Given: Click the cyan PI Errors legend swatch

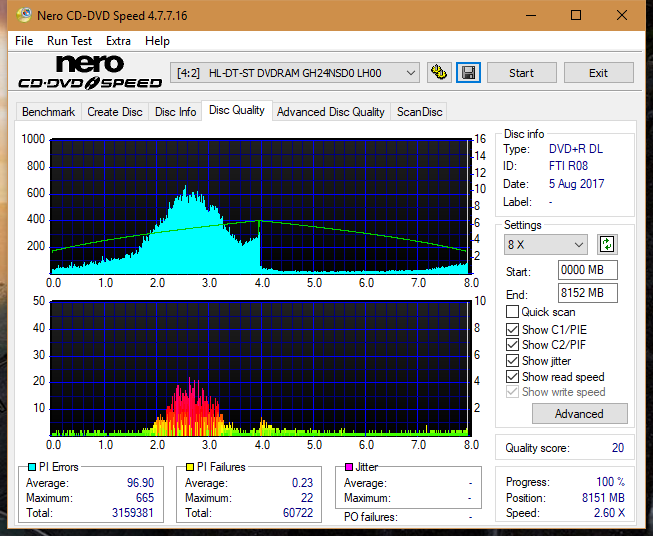Looking at the screenshot, I should tap(32, 467).
